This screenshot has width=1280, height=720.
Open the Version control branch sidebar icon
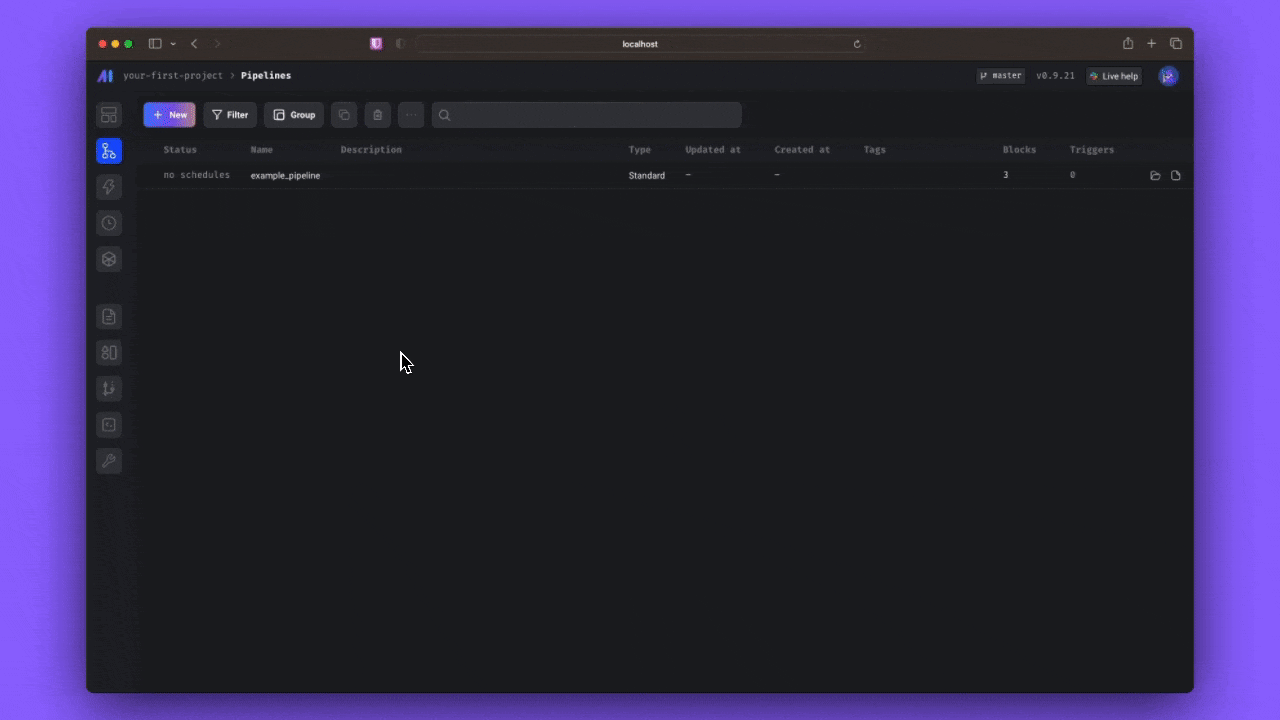(109, 389)
